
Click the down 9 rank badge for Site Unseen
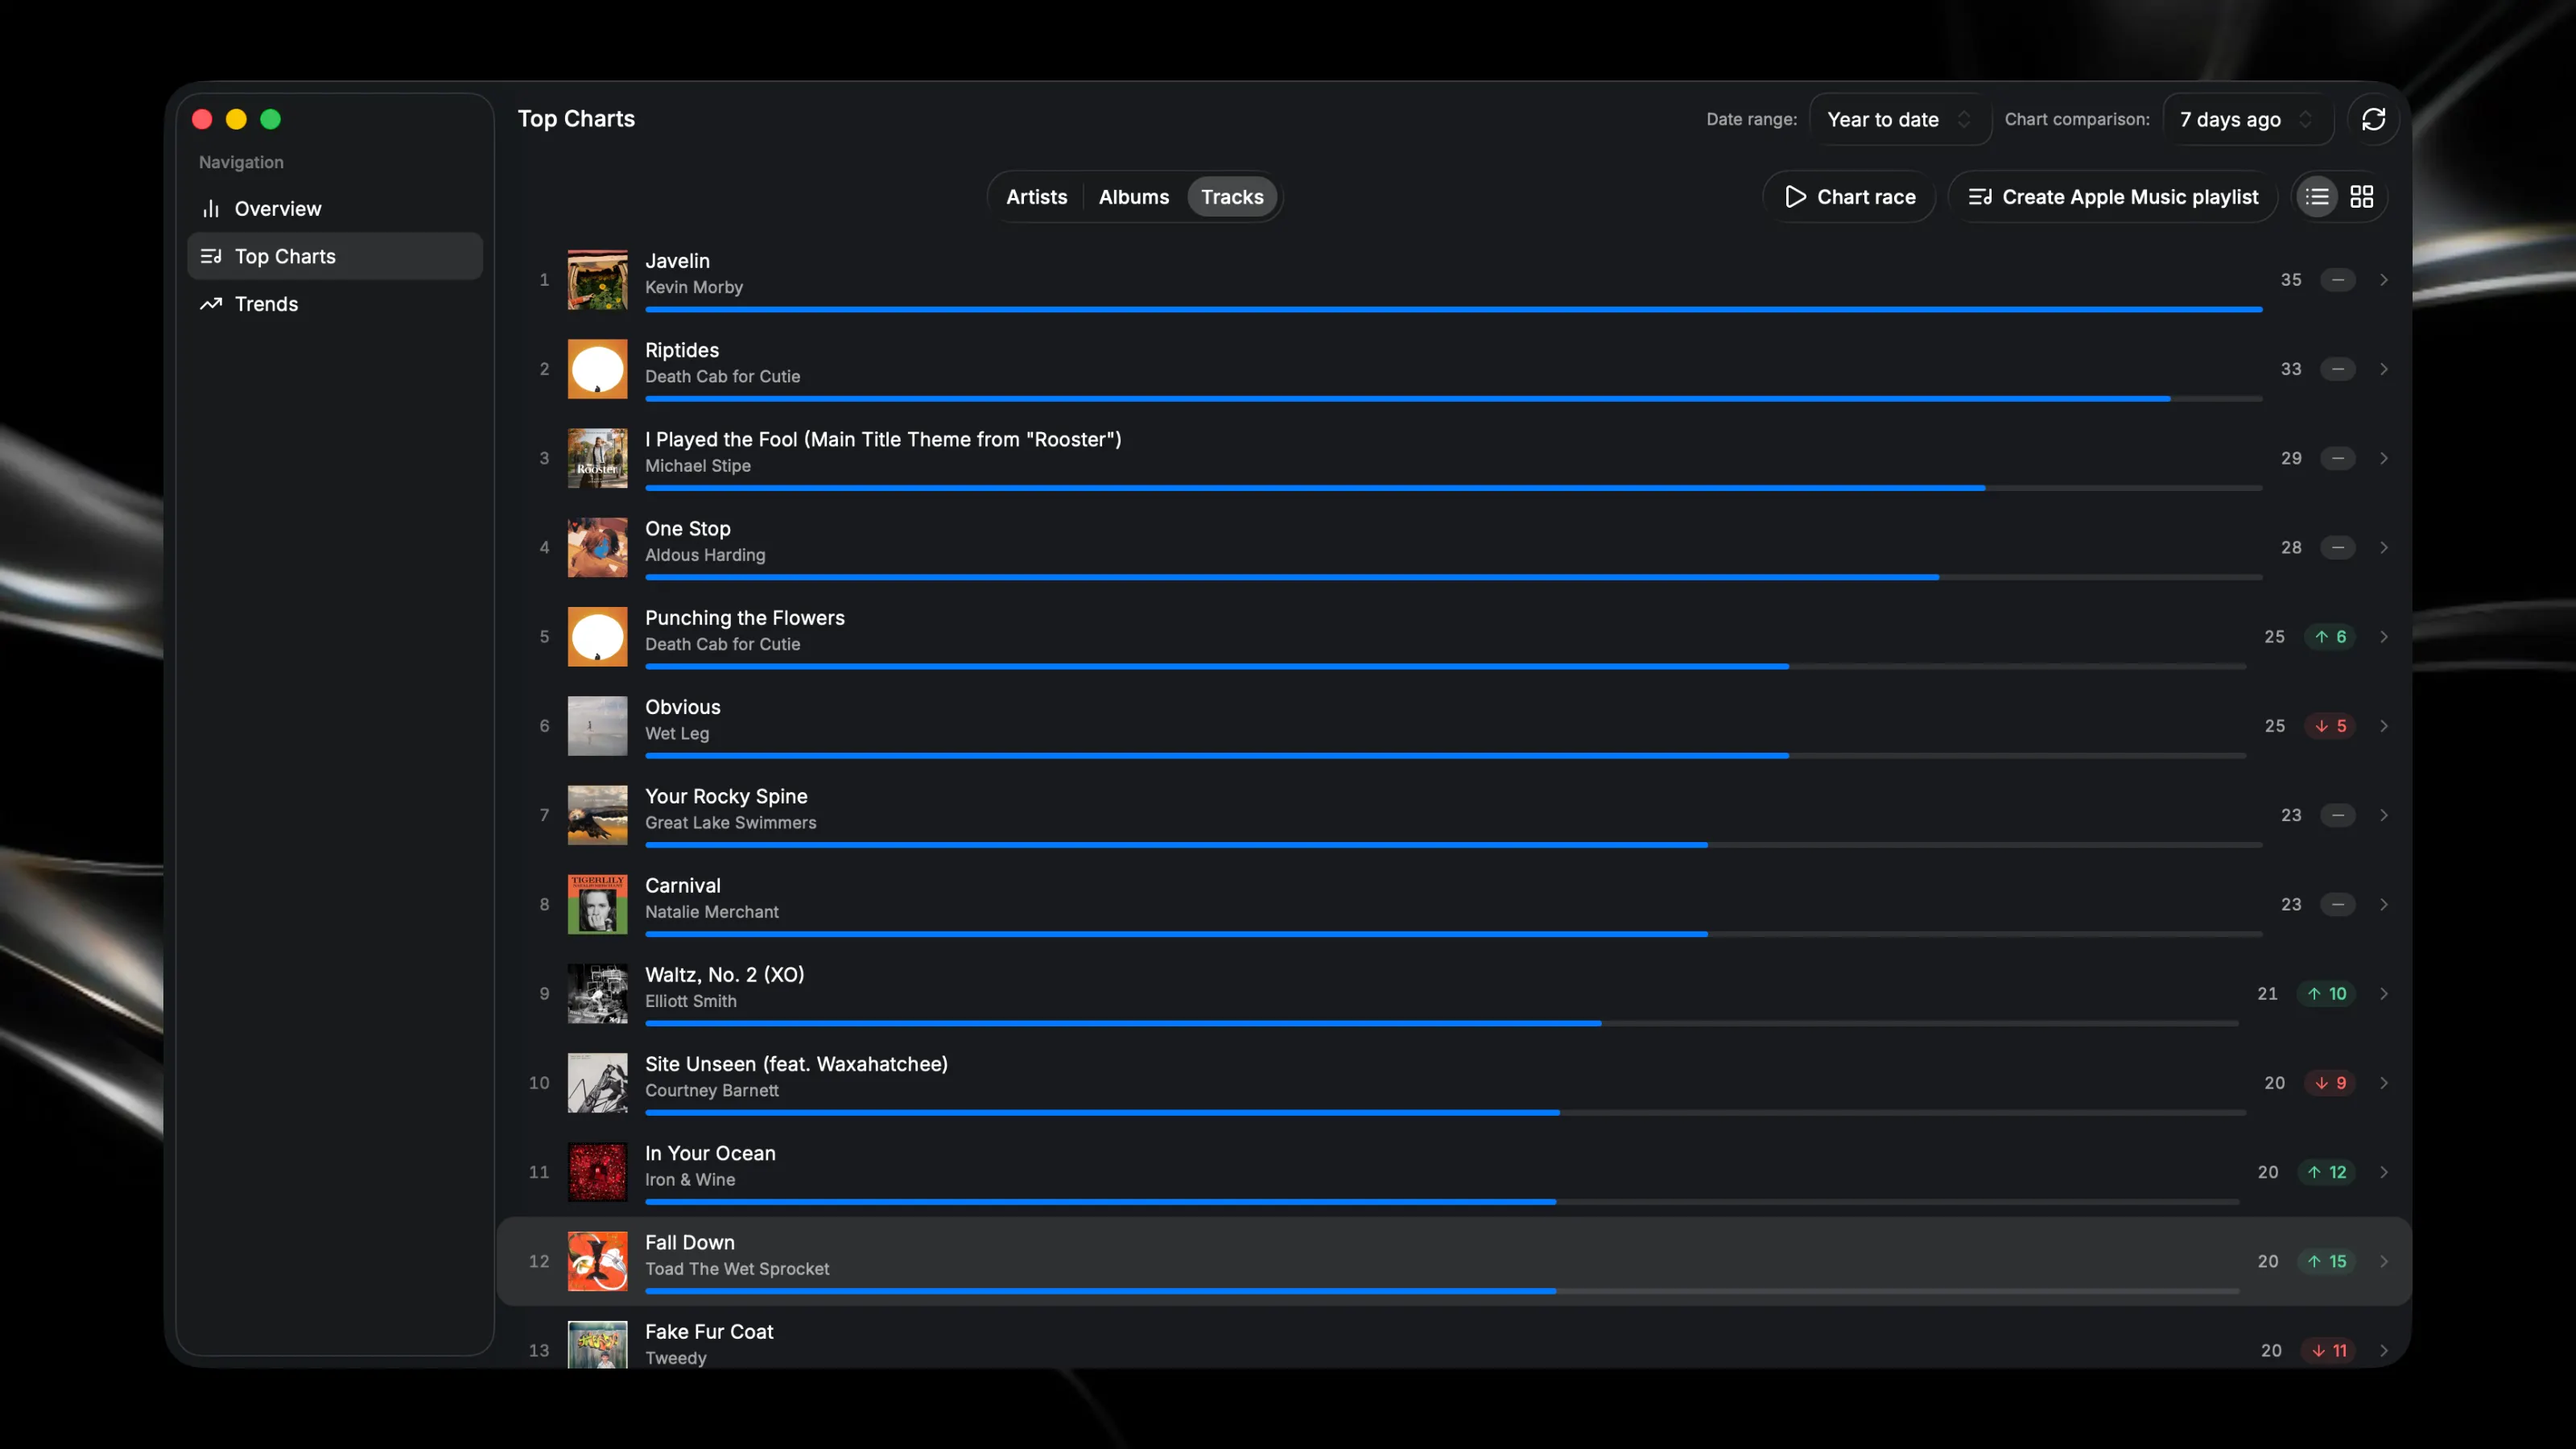point(2330,1083)
